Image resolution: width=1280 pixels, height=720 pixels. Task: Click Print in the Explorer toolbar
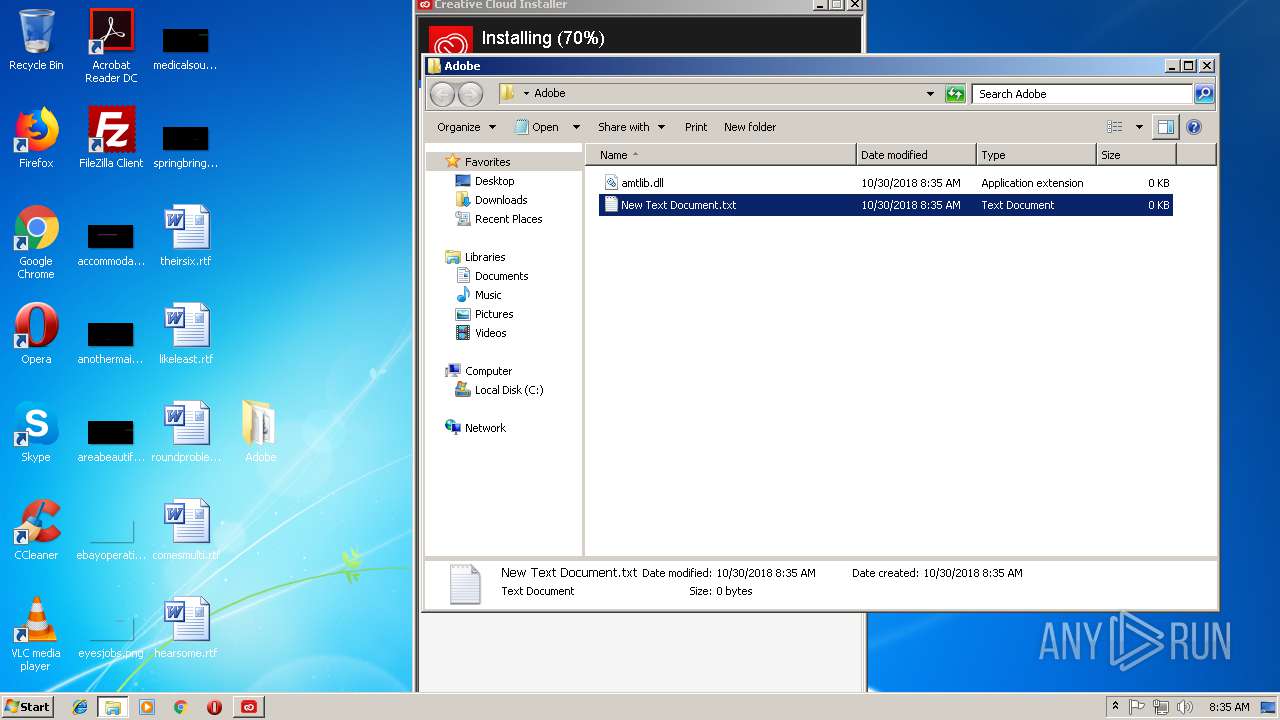696,127
